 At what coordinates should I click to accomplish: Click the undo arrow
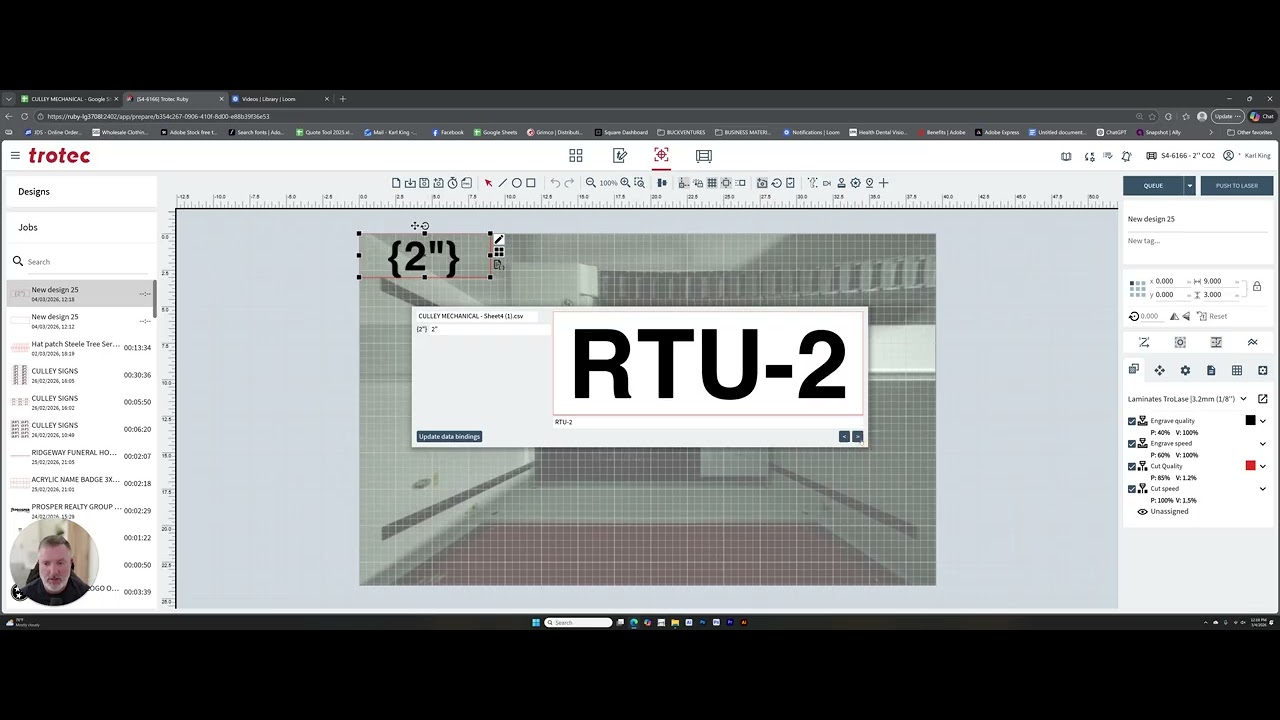click(x=555, y=183)
